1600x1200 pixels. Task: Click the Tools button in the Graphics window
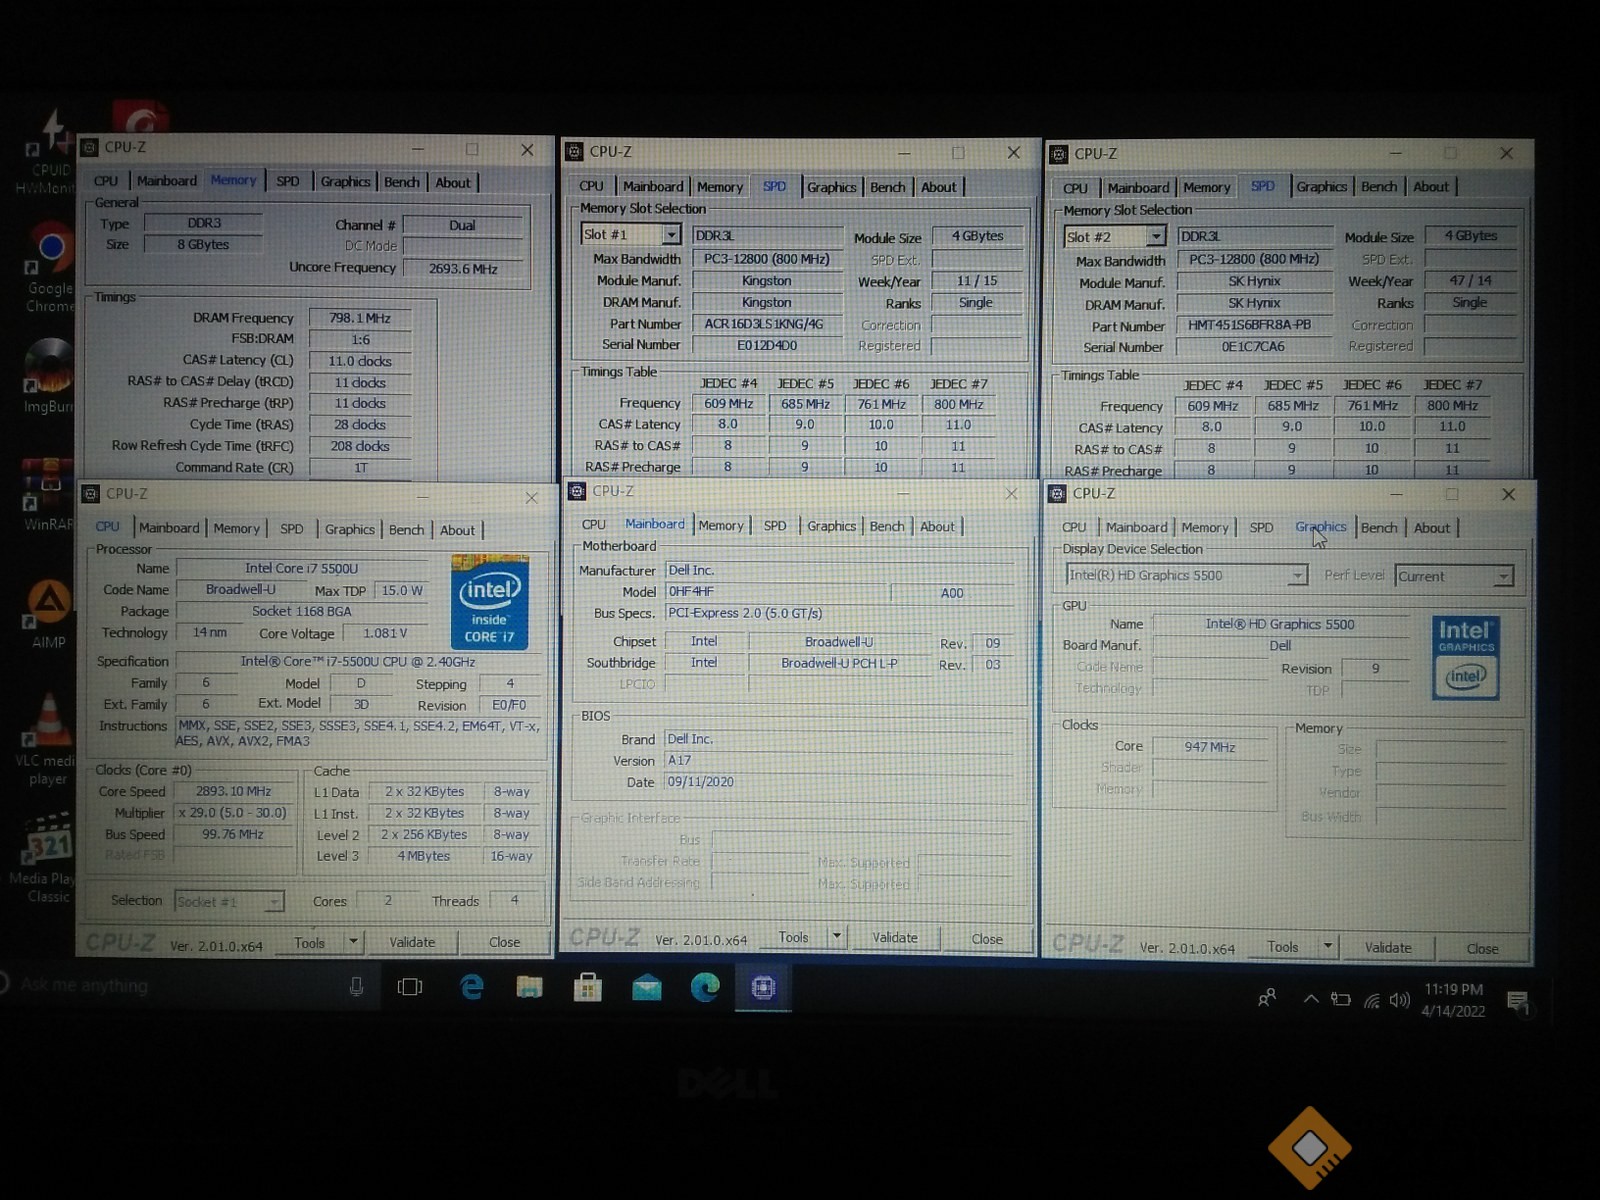tap(1283, 947)
